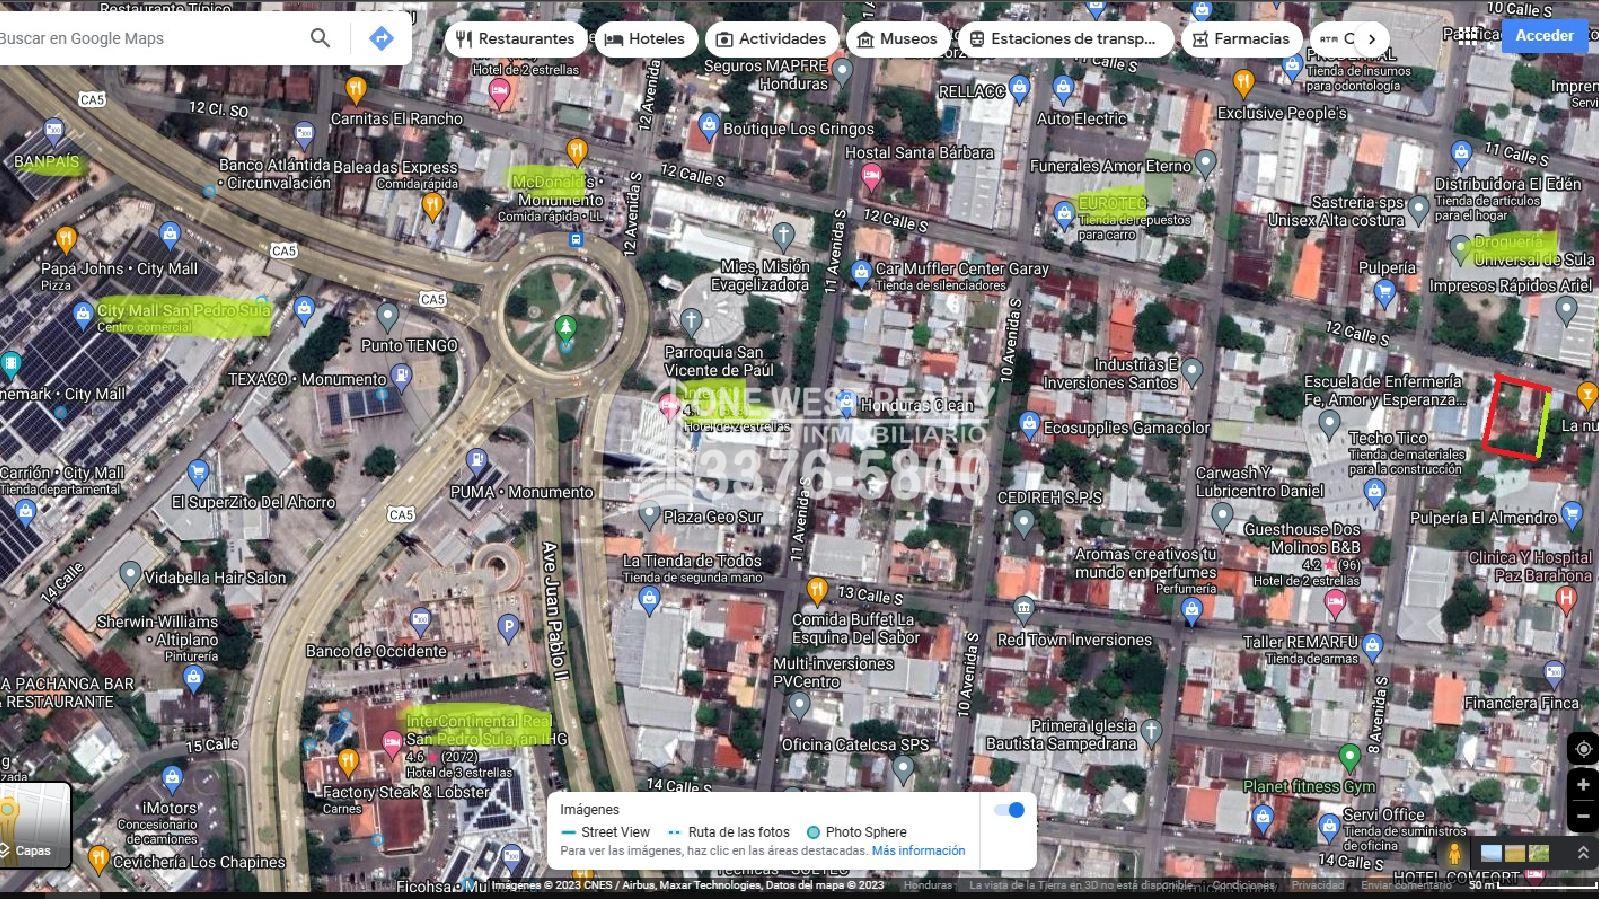Open the Google apps grid icon

1466,36
